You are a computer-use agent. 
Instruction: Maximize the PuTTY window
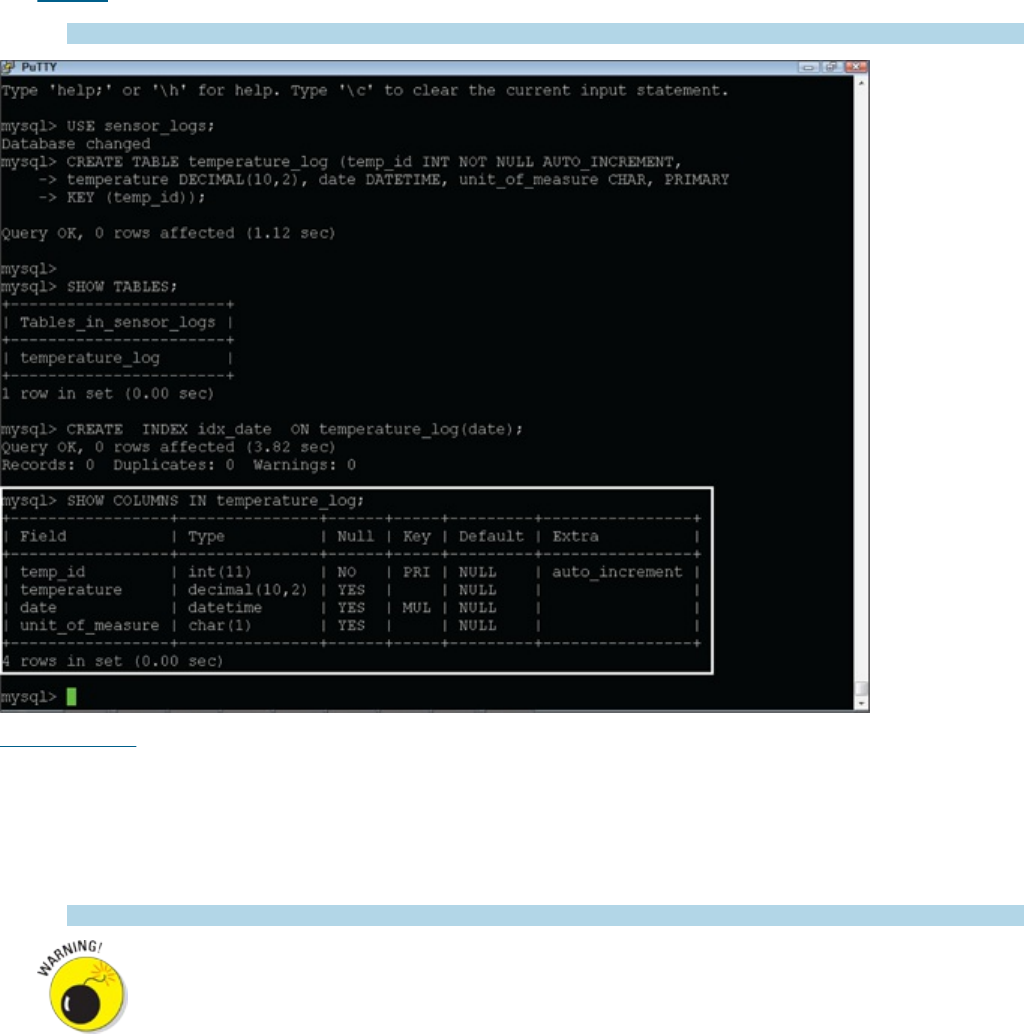tap(831, 67)
